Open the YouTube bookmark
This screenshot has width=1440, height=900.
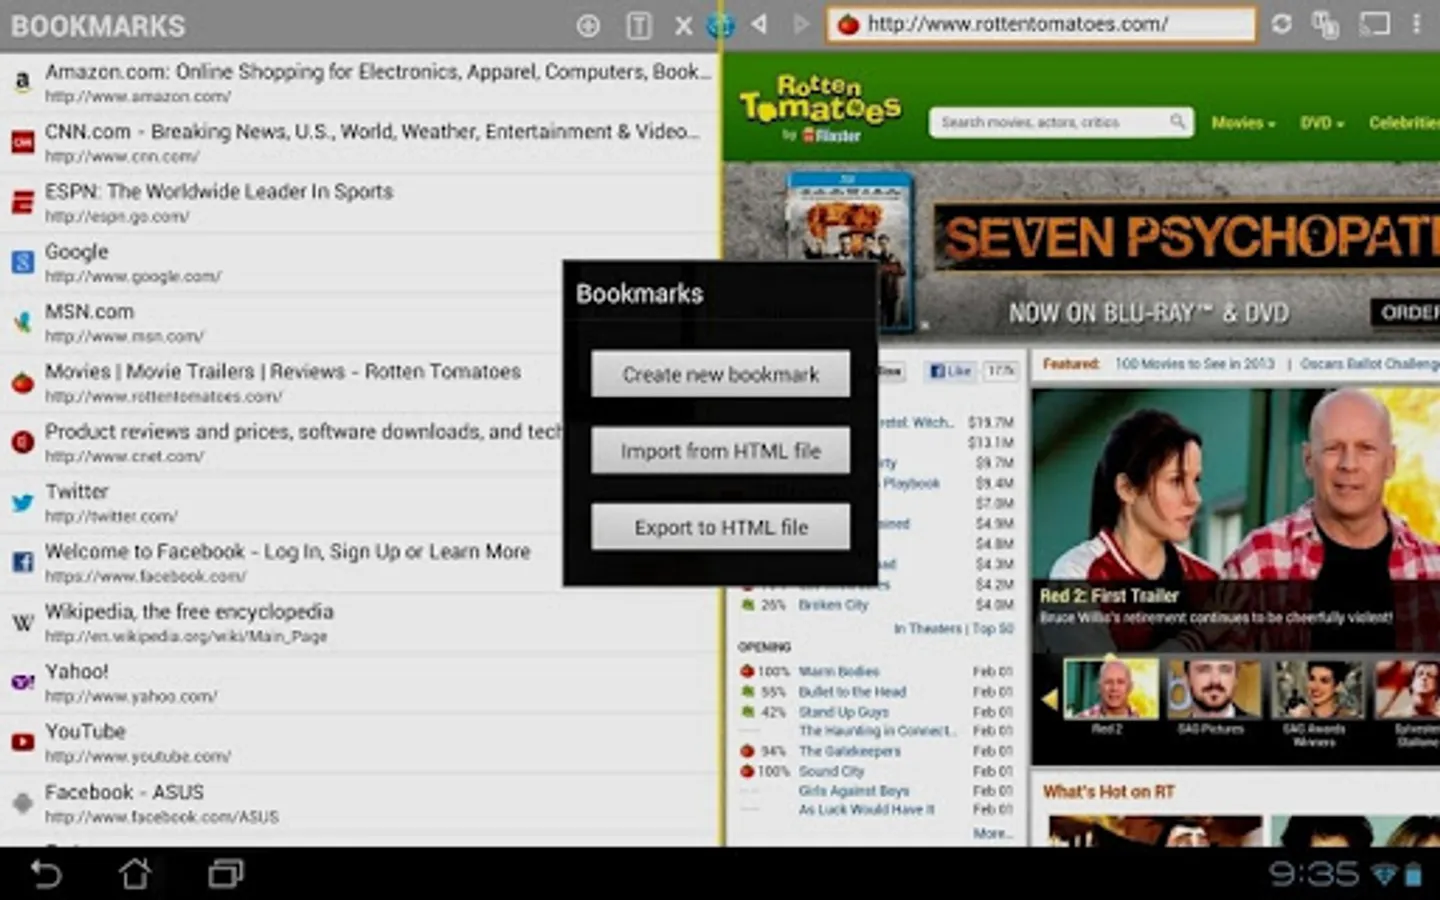[x=360, y=743]
